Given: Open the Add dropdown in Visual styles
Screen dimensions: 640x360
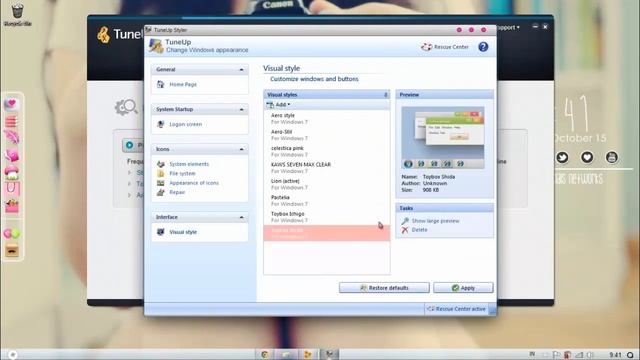Looking at the screenshot, I should pos(278,105).
